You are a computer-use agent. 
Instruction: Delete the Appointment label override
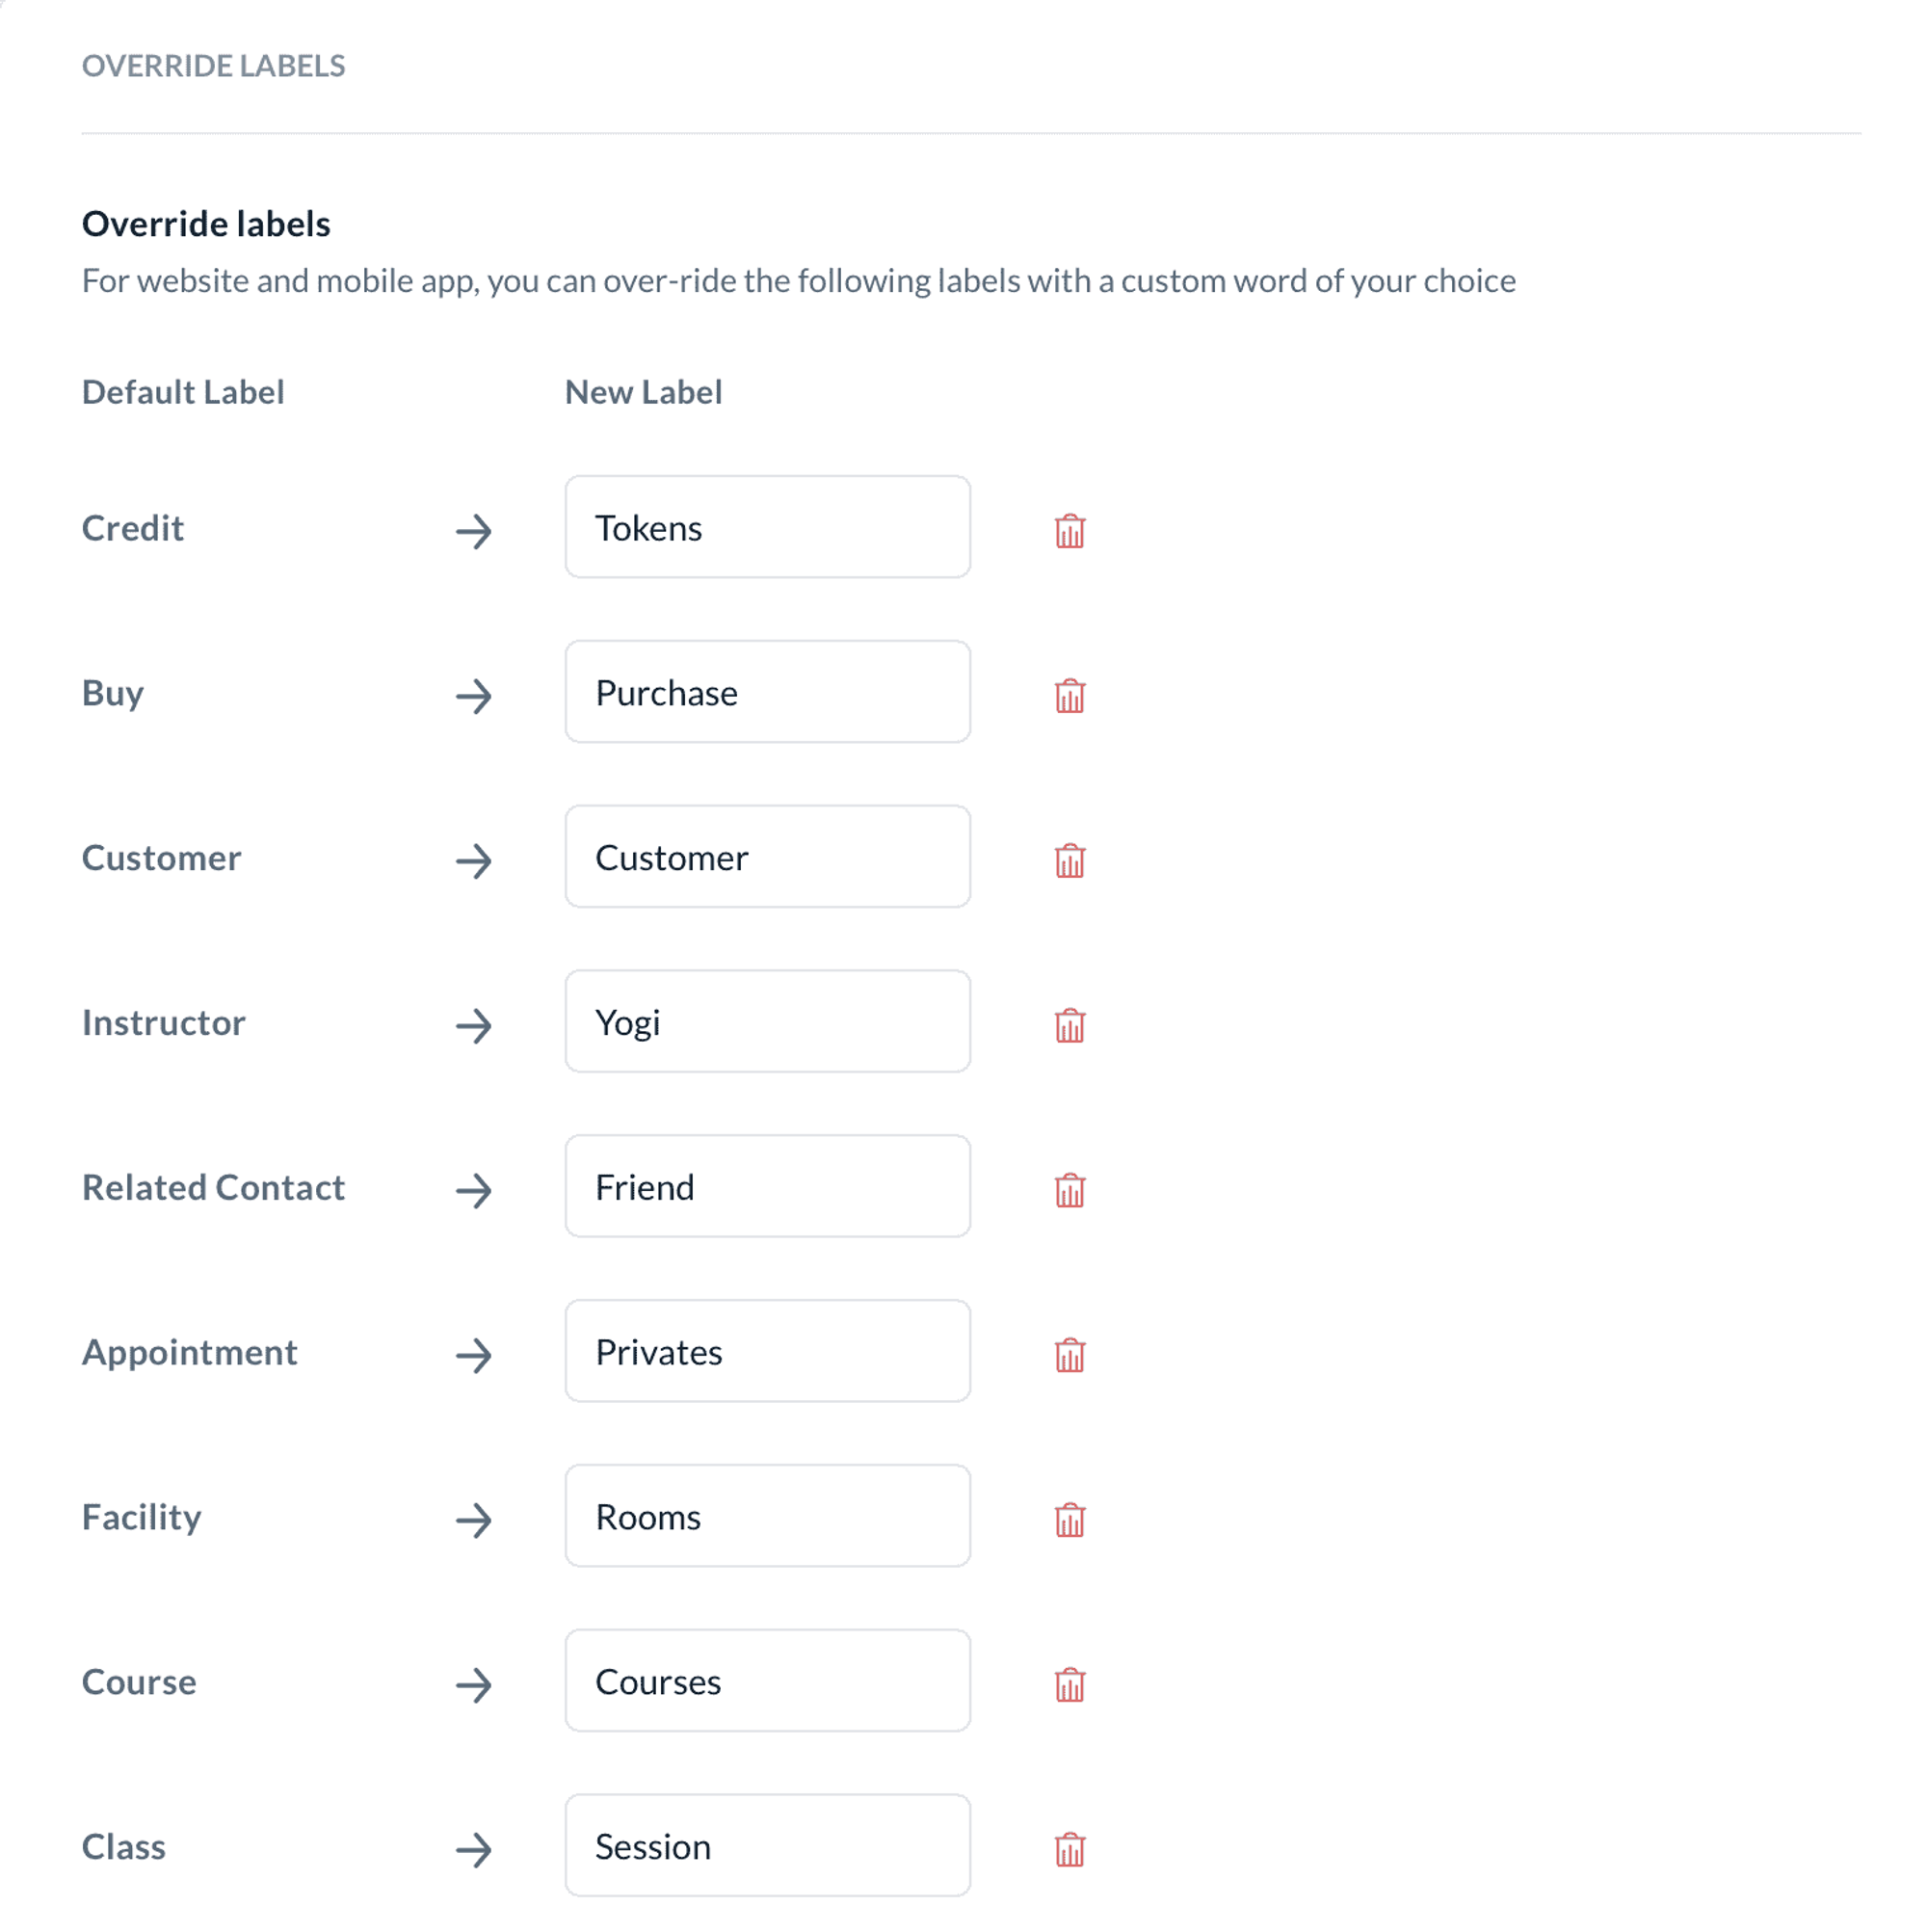[1069, 1355]
